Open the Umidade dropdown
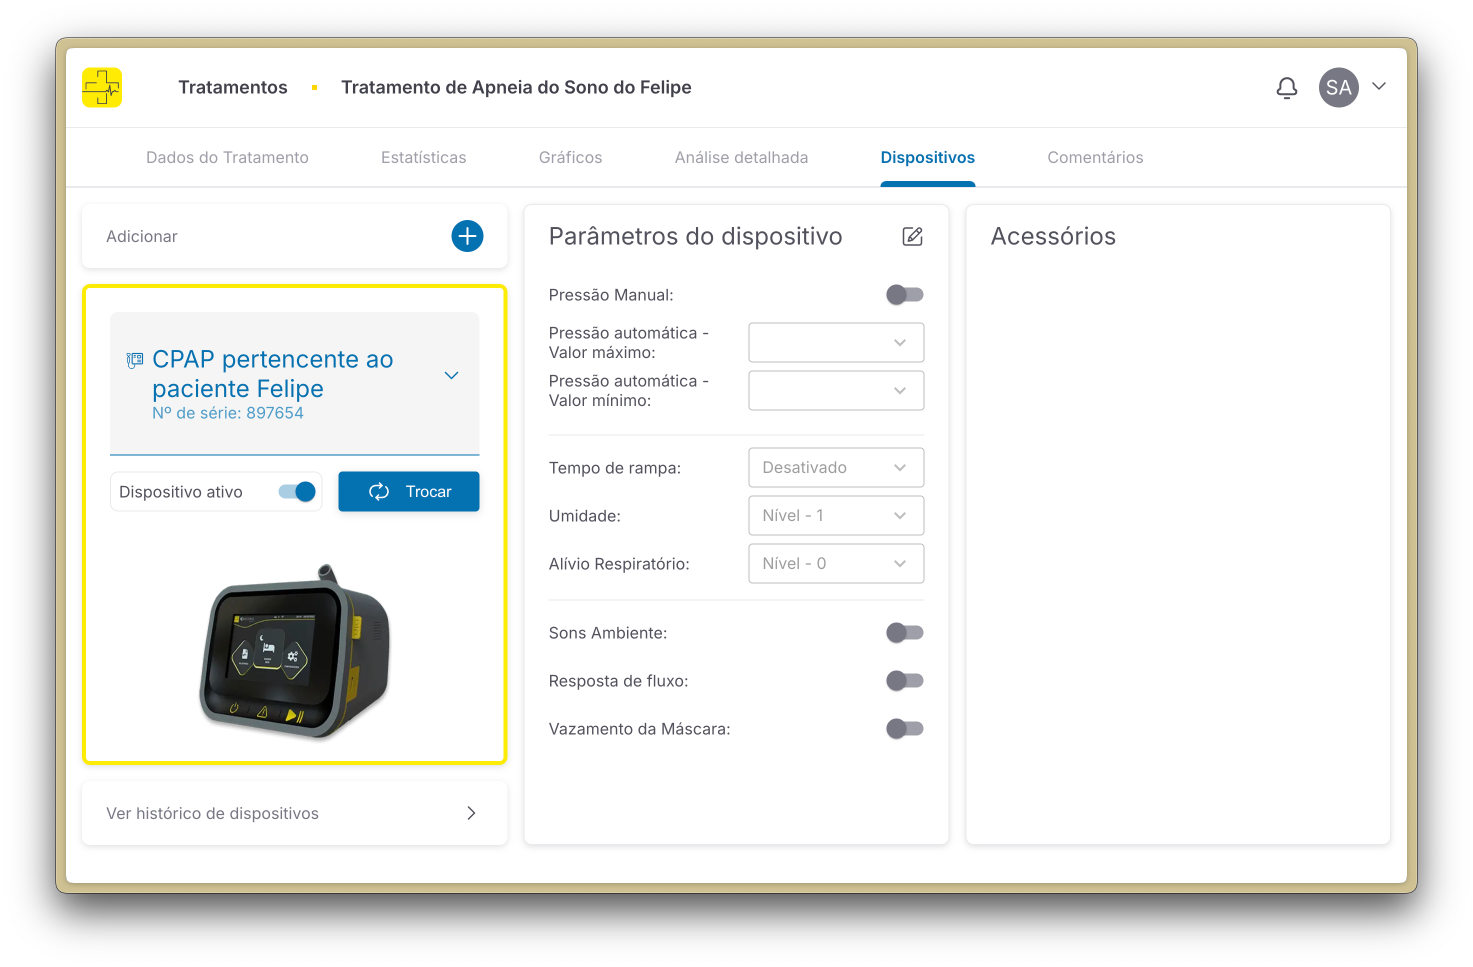Screen dimensions: 1473x967 [836, 515]
